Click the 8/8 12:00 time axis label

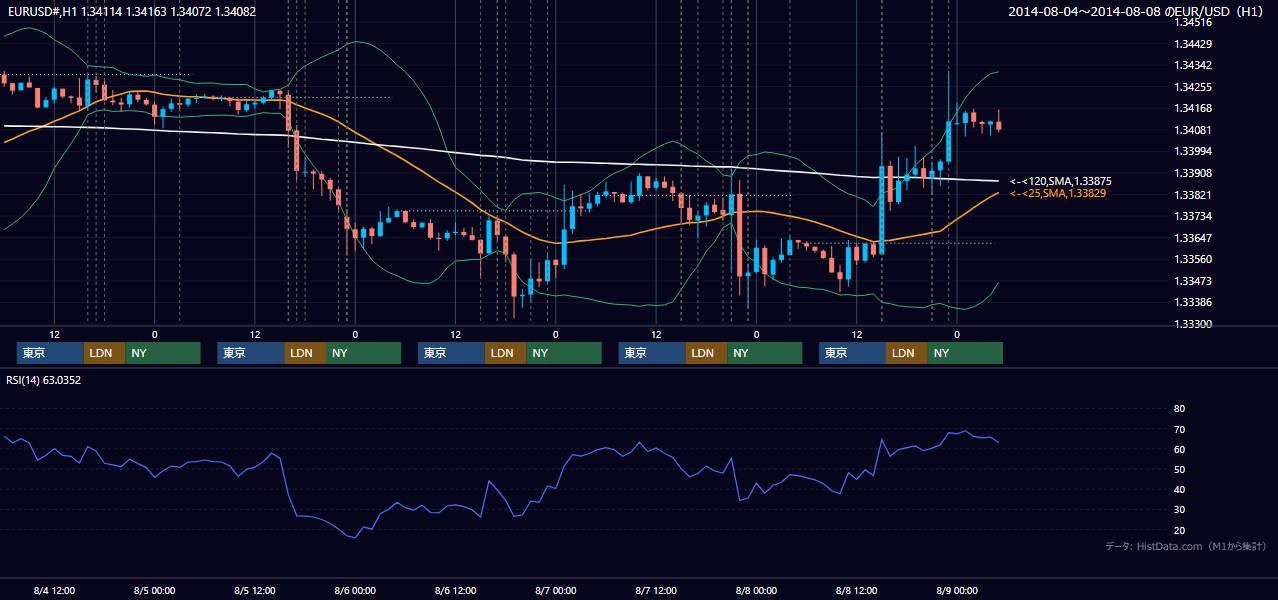click(856, 590)
